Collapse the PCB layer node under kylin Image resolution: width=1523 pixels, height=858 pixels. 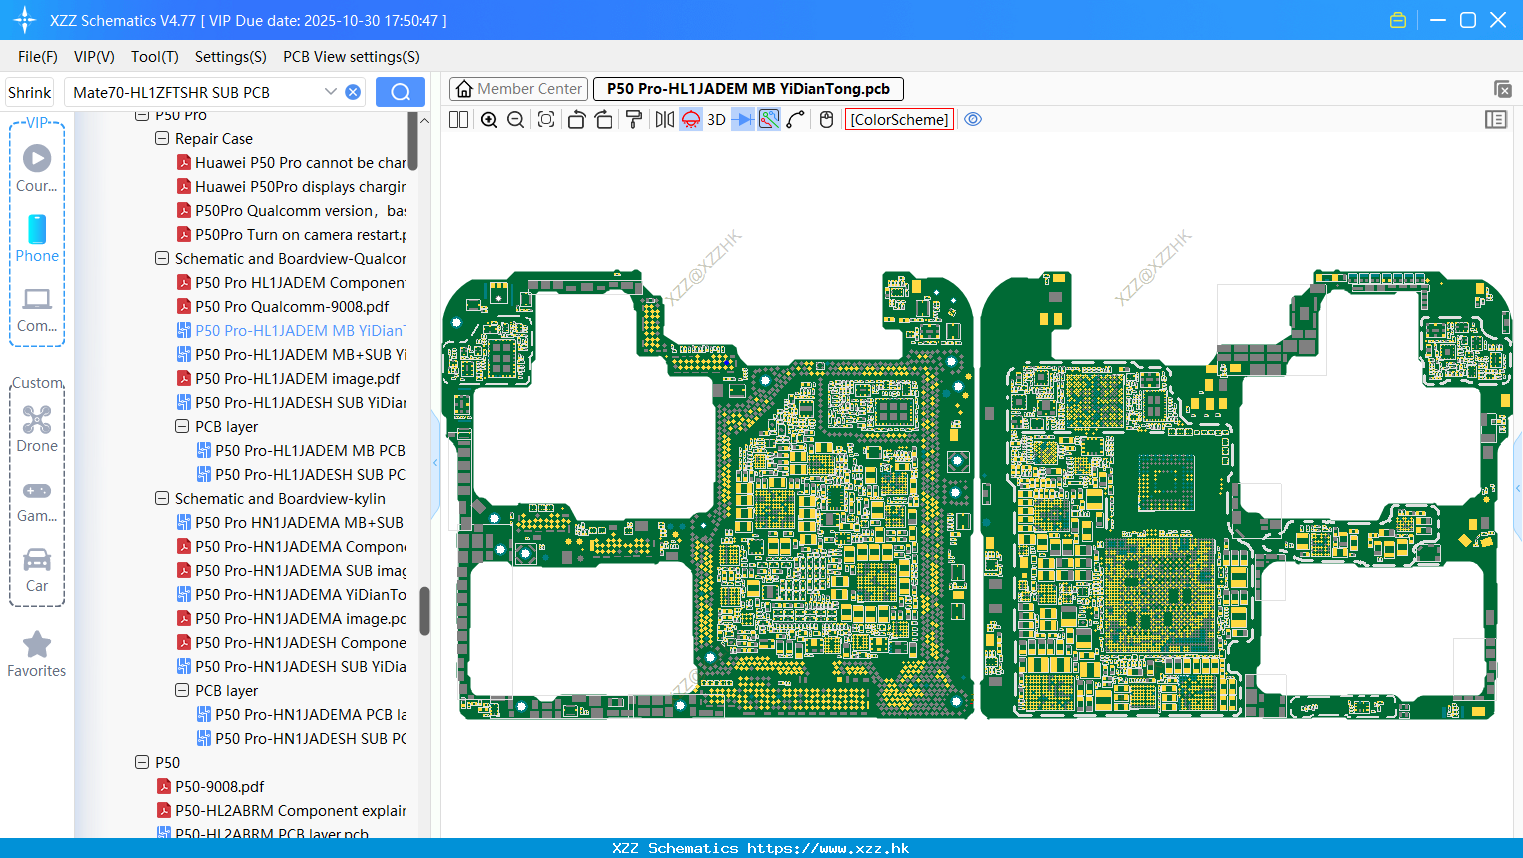(x=182, y=691)
